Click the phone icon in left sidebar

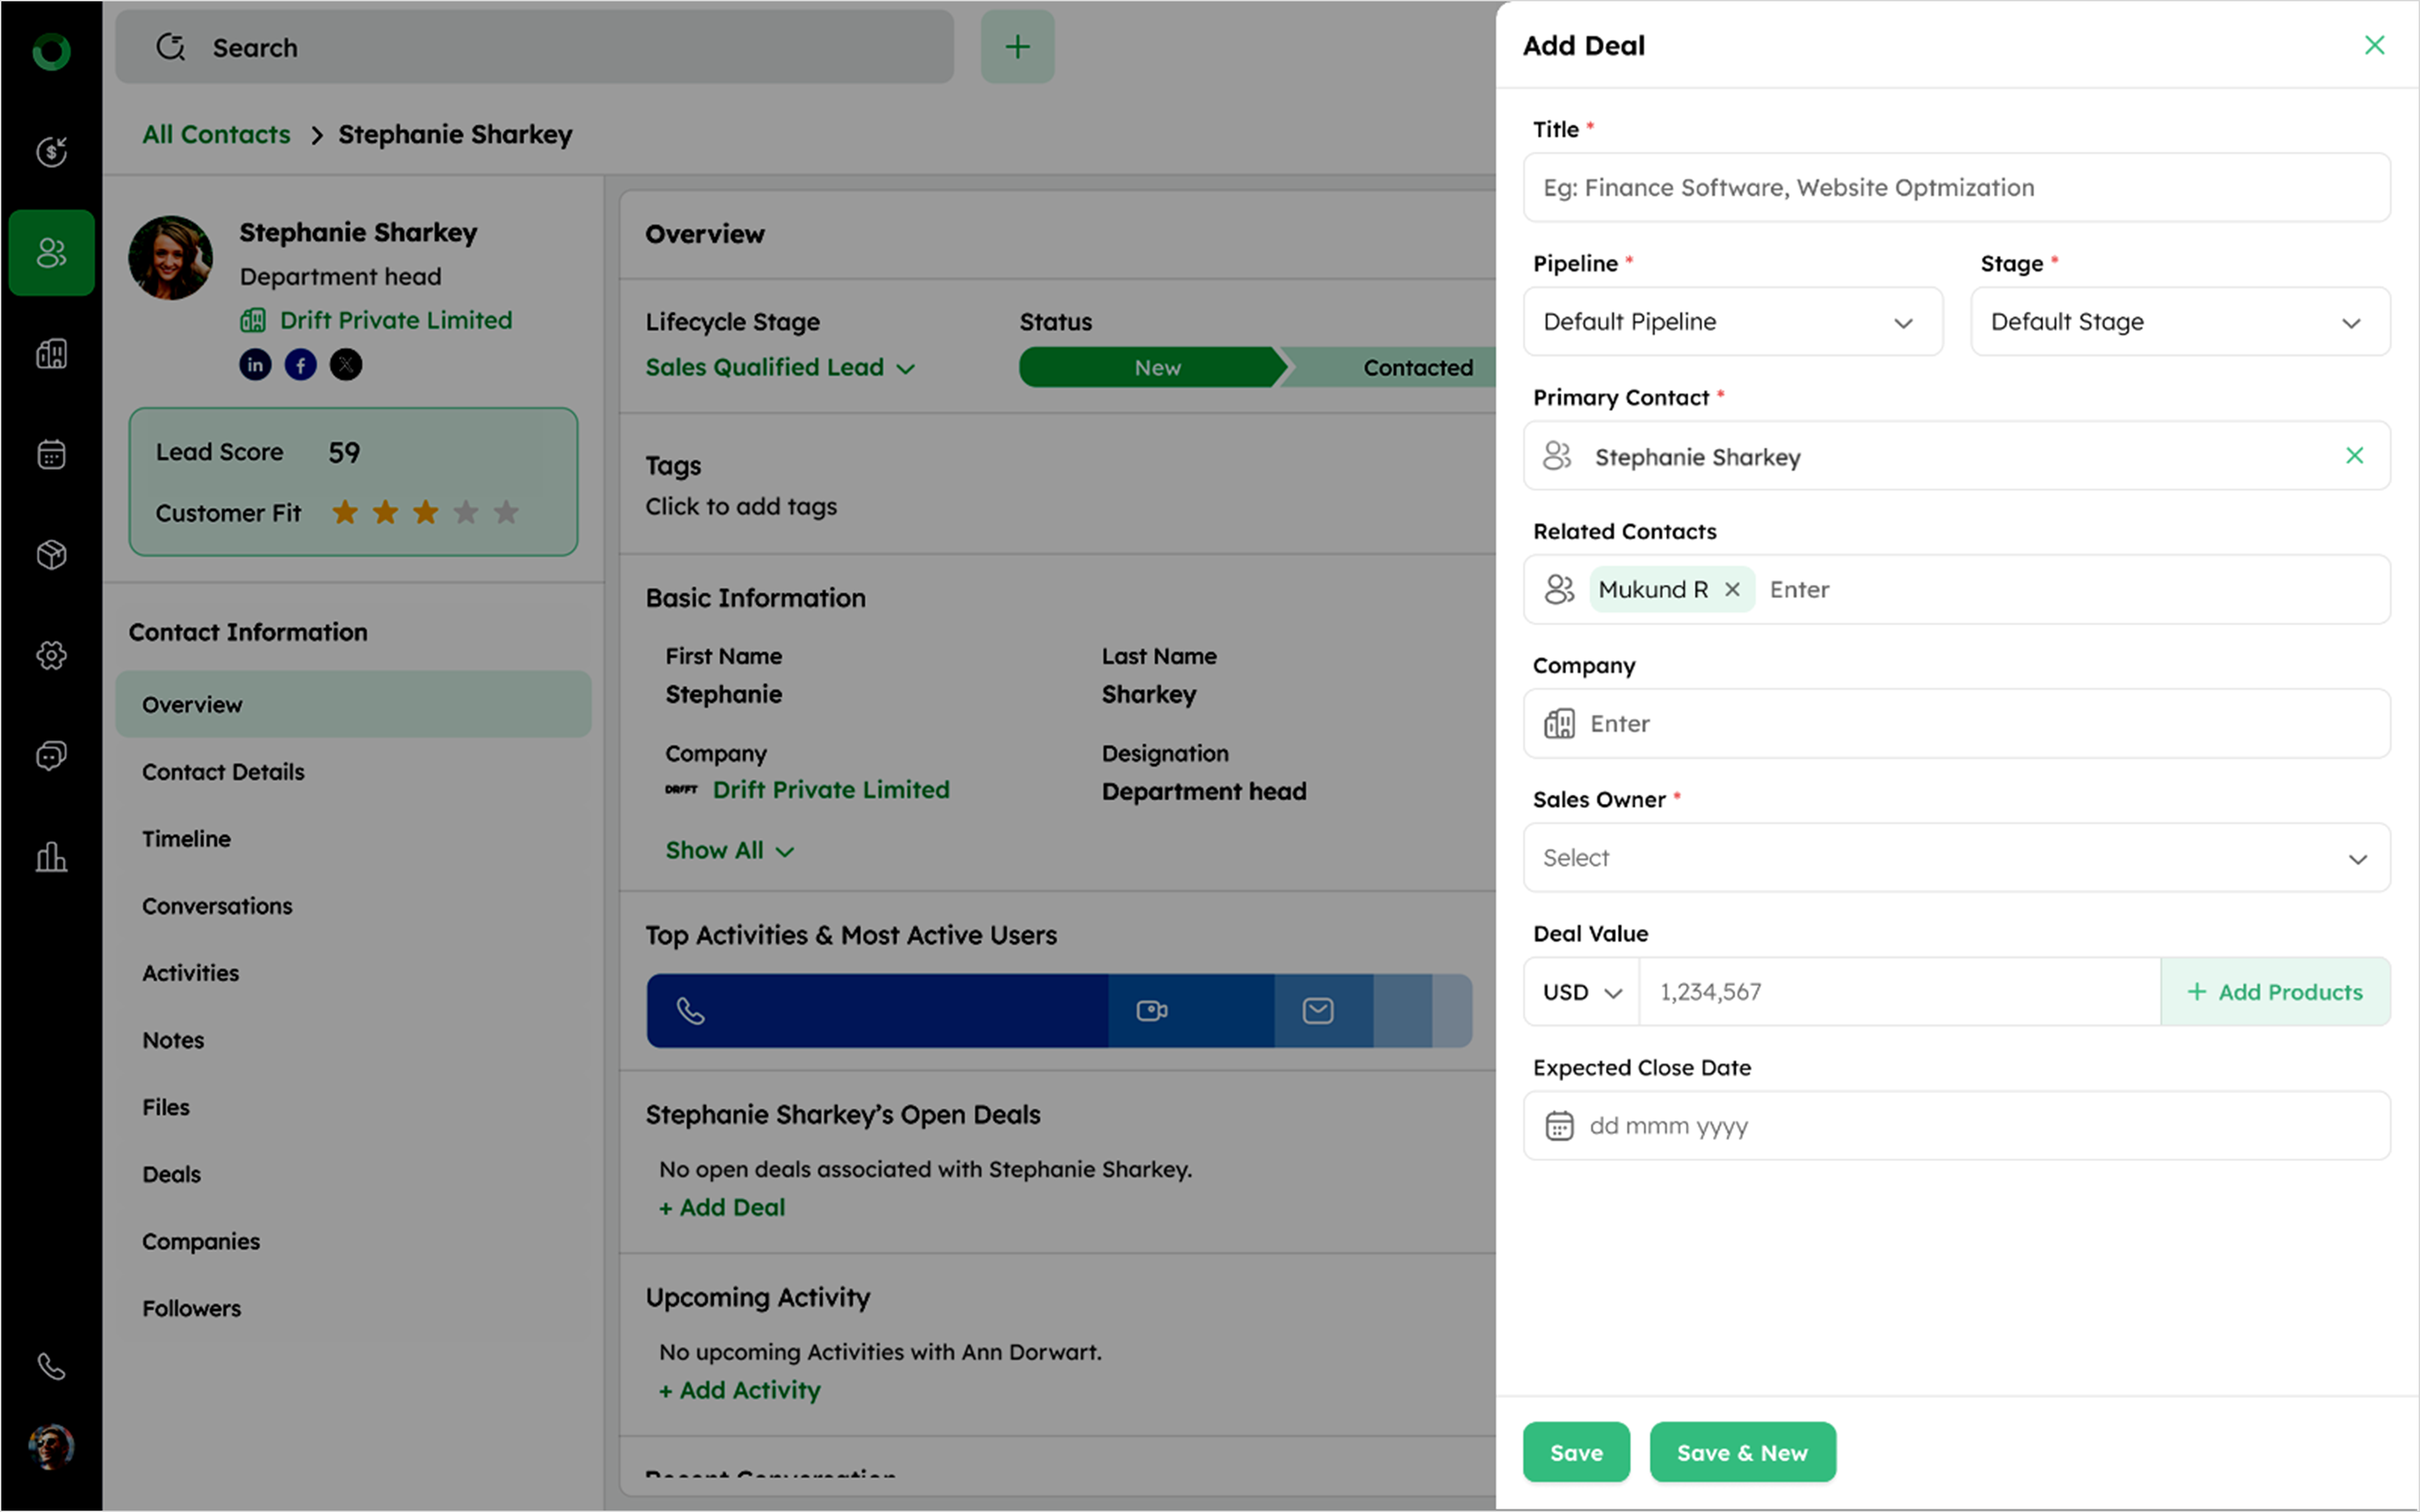pos(51,1366)
